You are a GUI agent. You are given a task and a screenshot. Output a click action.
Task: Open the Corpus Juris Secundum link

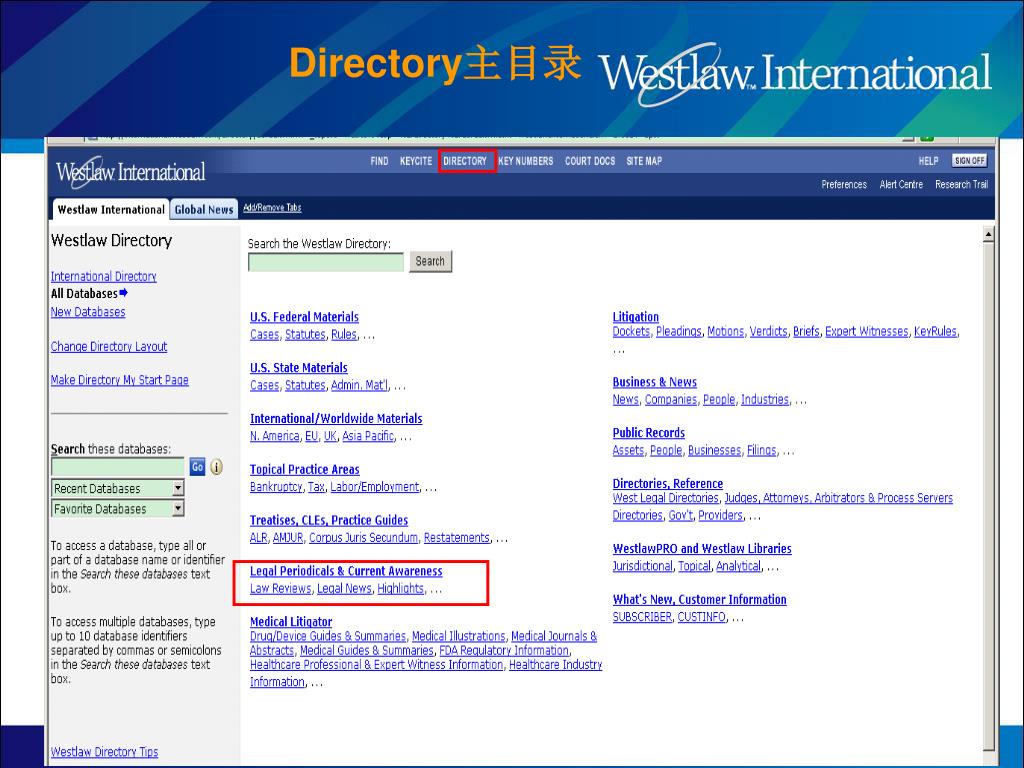[363, 538]
